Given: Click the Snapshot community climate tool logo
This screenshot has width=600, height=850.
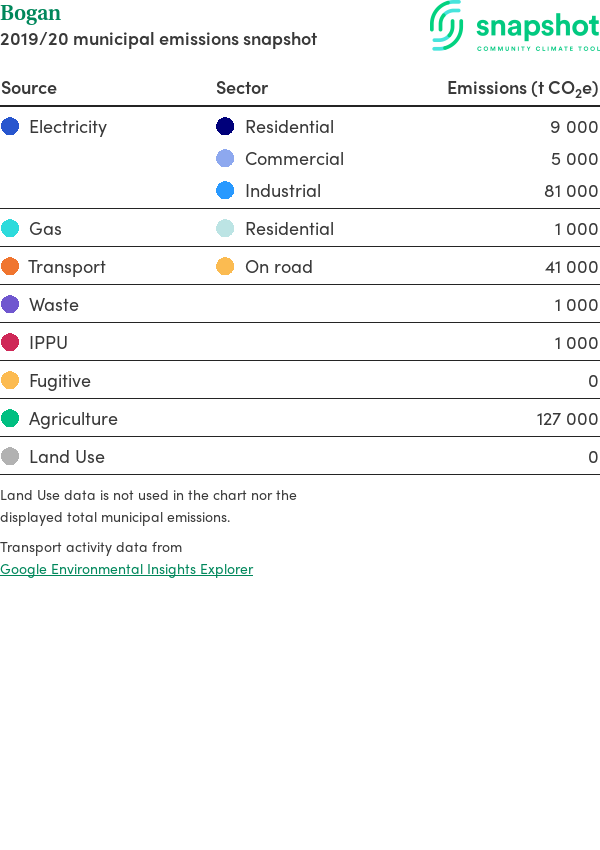Looking at the screenshot, I should [514, 26].
